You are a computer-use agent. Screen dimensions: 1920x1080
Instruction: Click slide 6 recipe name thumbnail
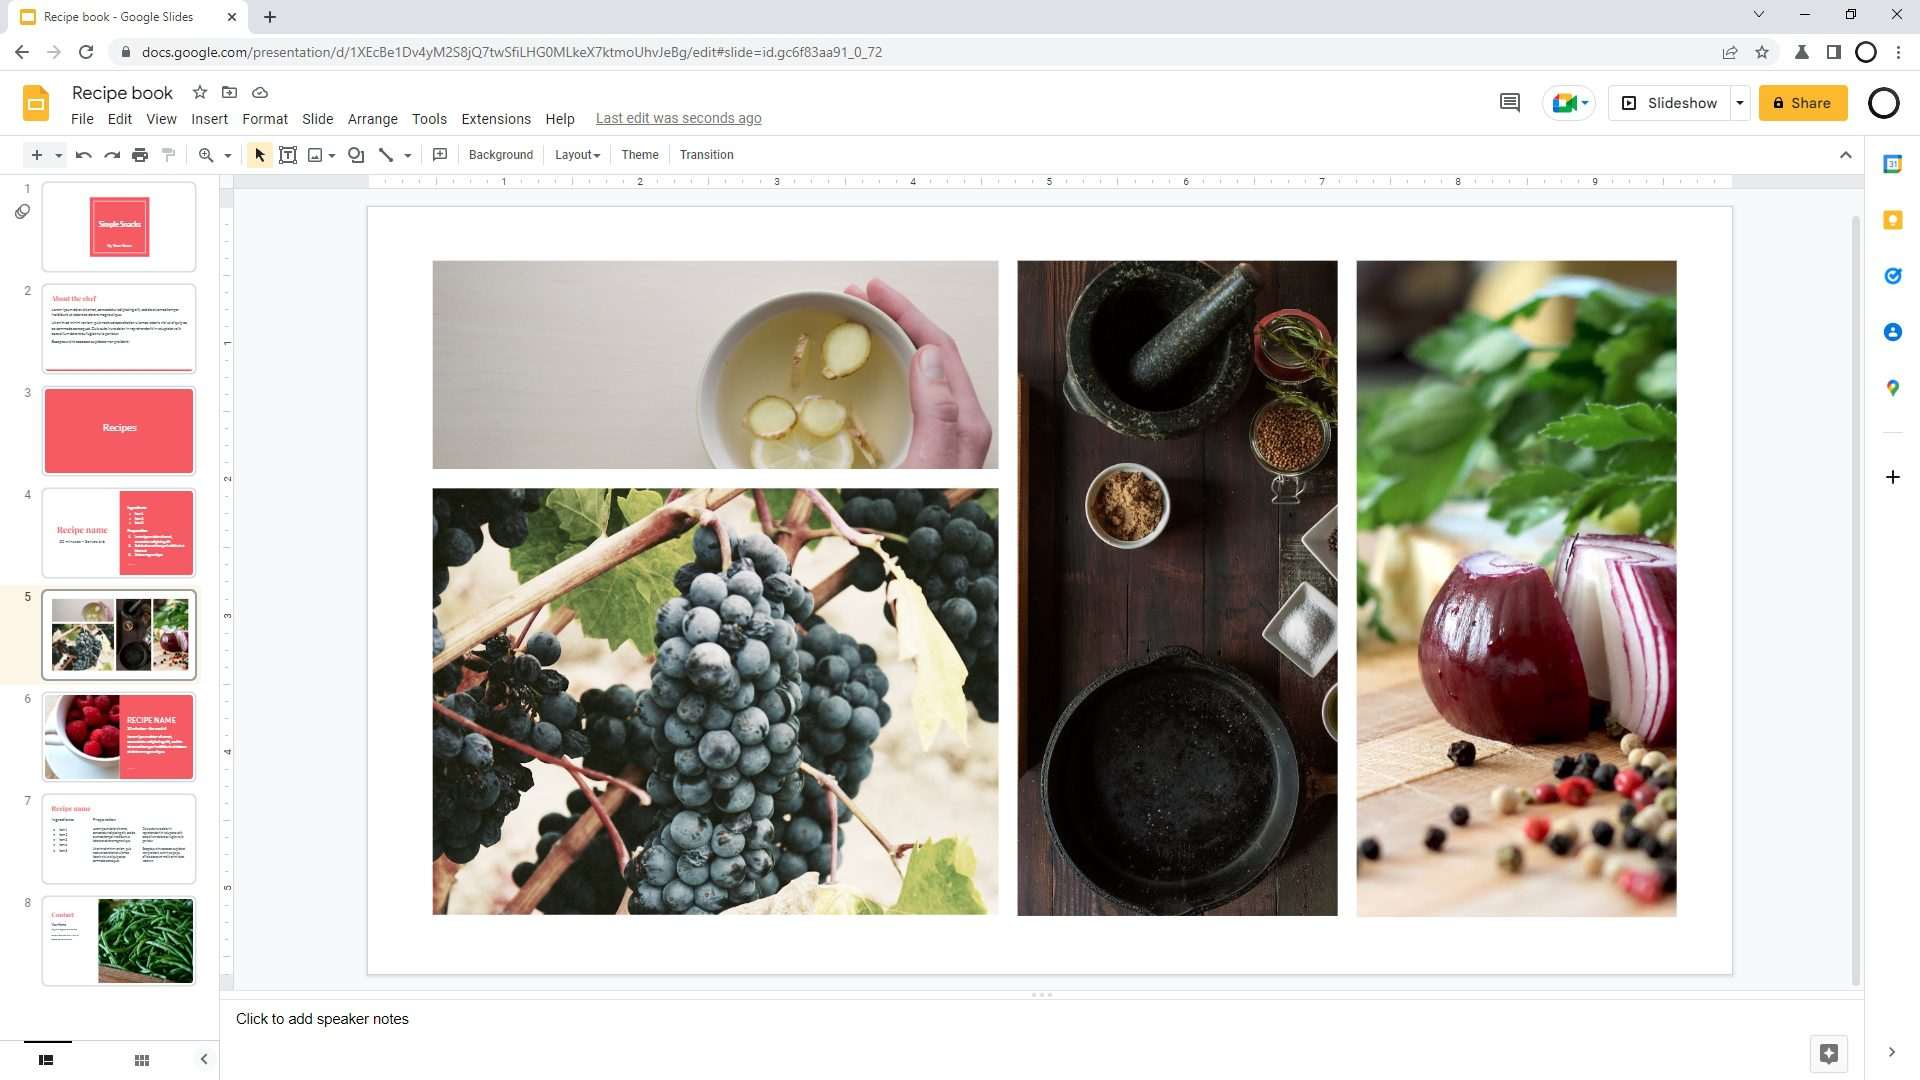119,735
